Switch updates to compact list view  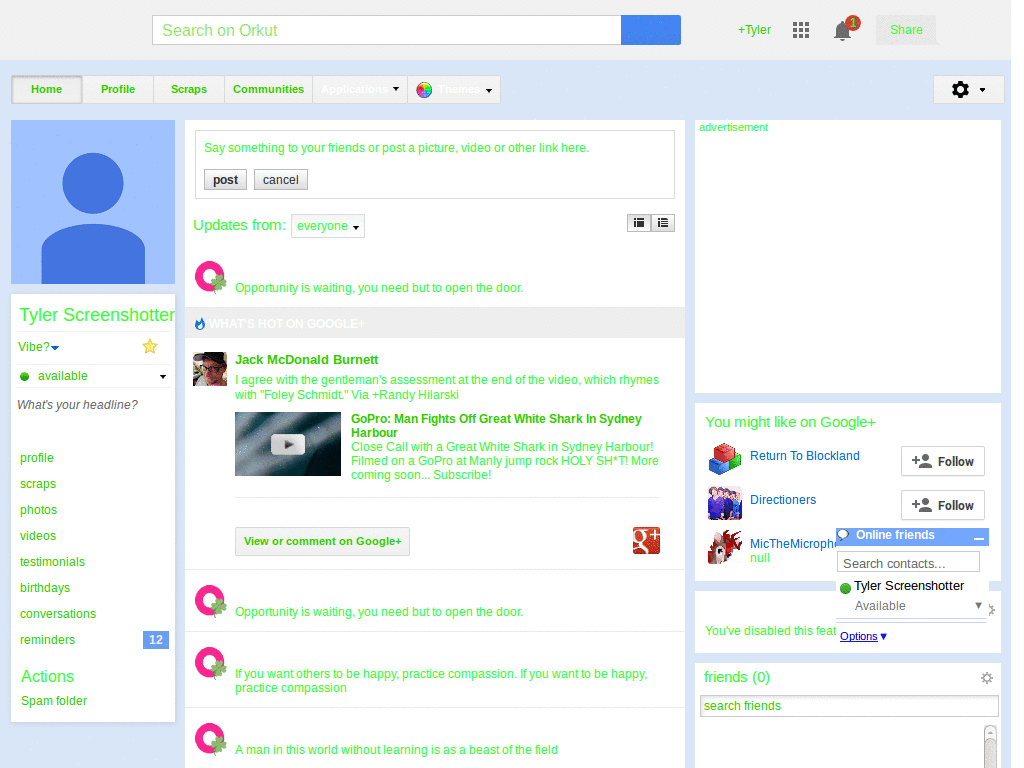(x=639, y=223)
